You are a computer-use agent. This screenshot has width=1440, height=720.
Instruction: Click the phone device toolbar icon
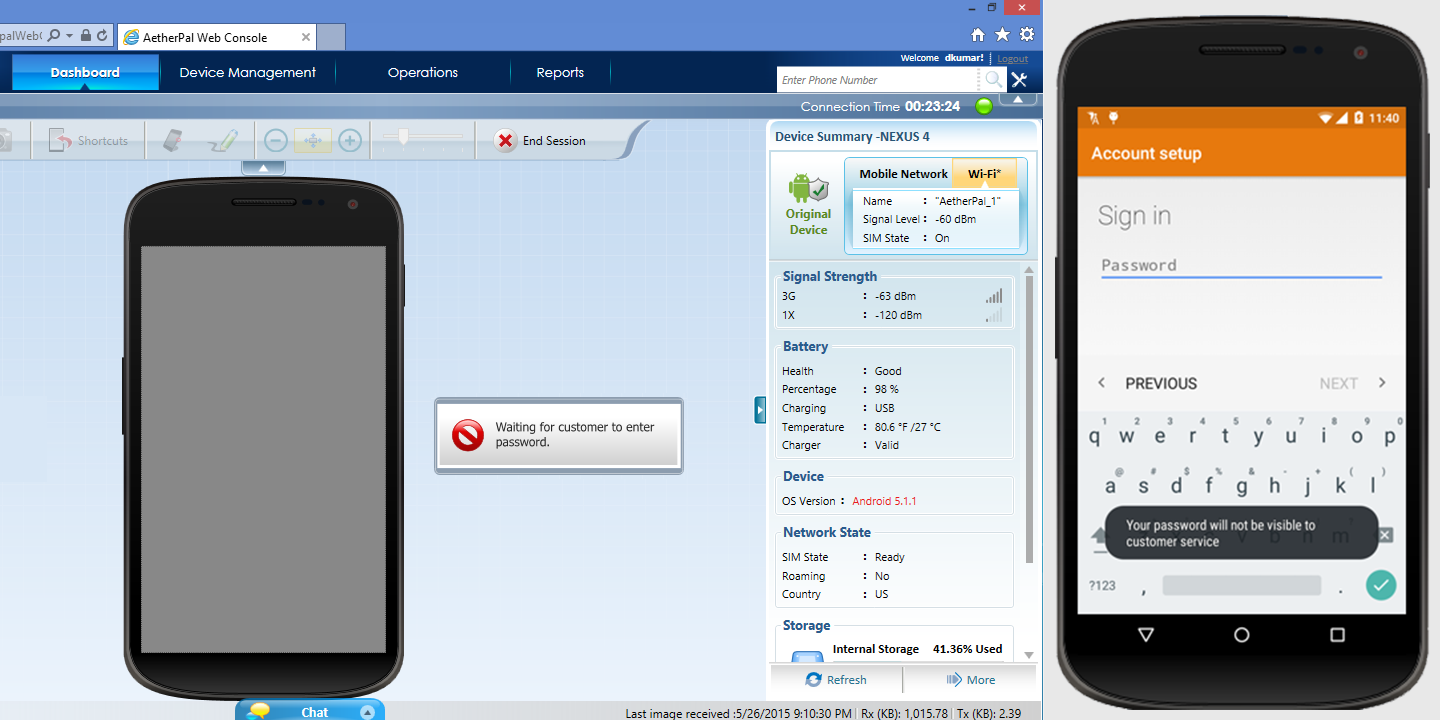173,141
